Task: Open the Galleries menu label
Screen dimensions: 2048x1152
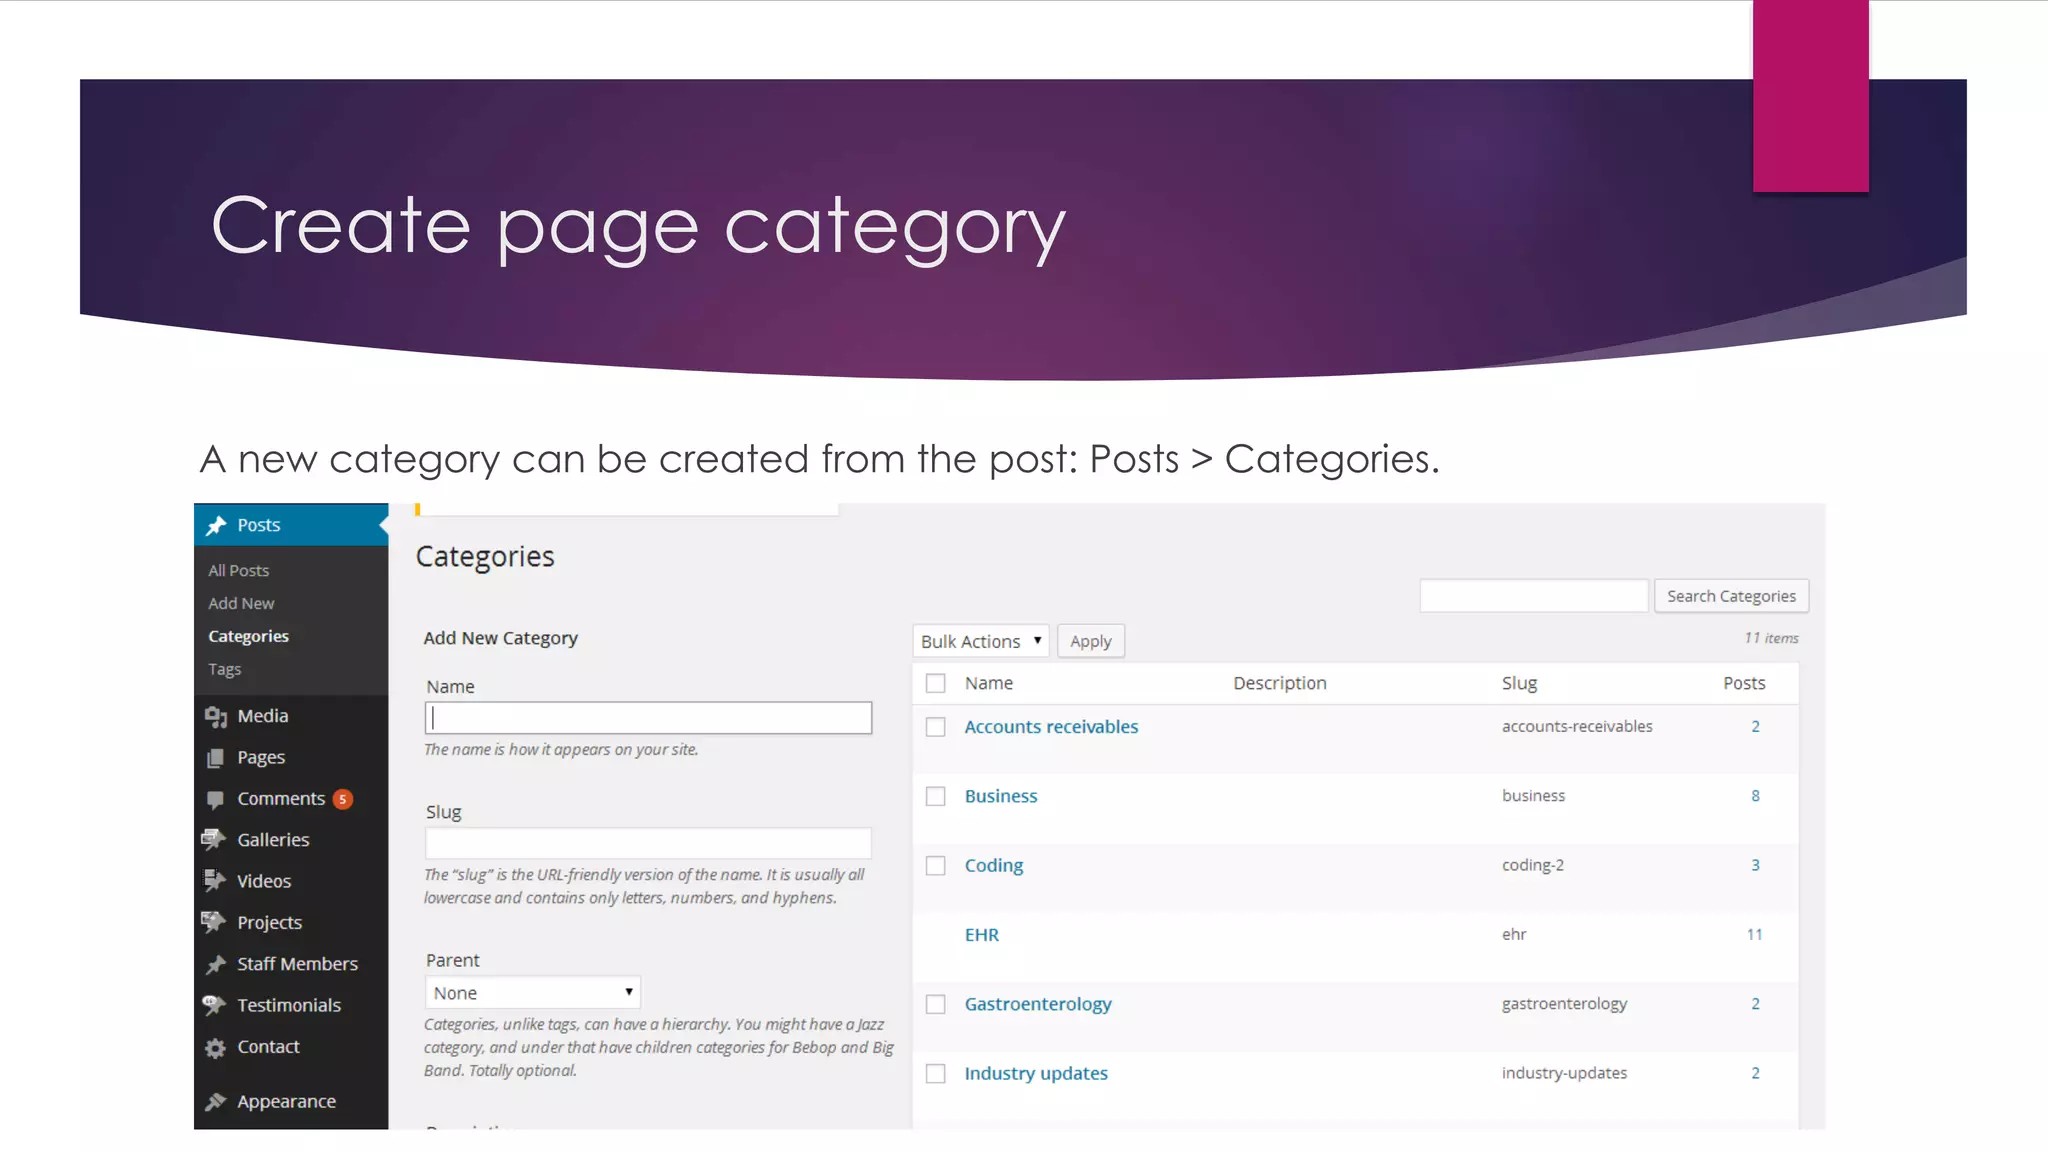Action: [273, 840]
